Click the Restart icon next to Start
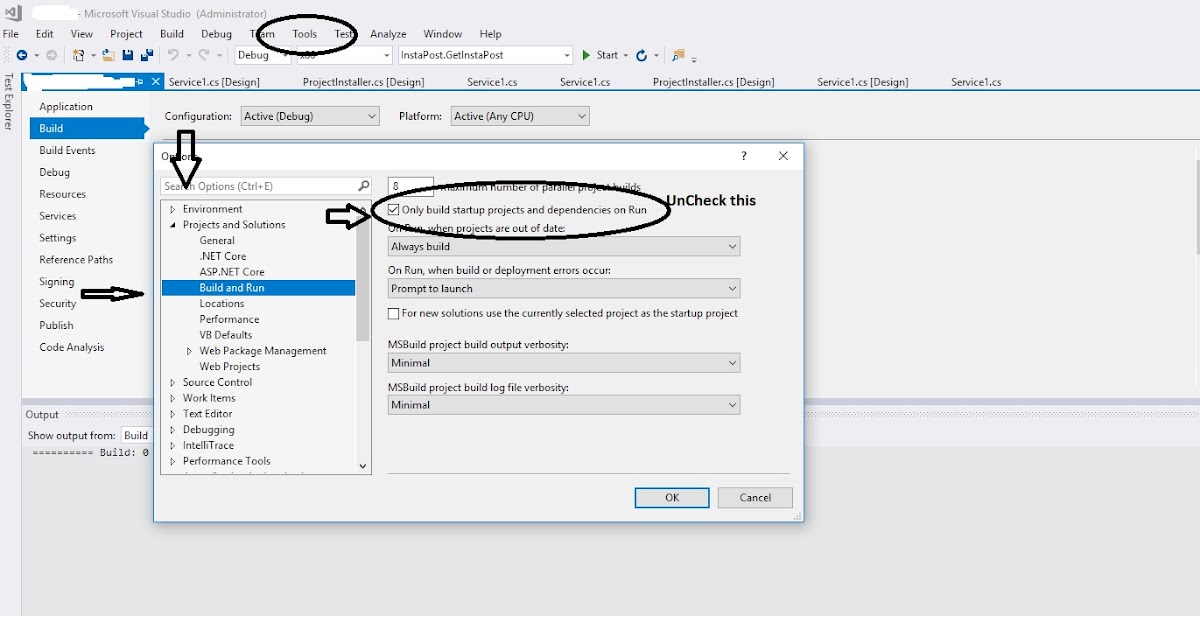 (x=641, y=55)
